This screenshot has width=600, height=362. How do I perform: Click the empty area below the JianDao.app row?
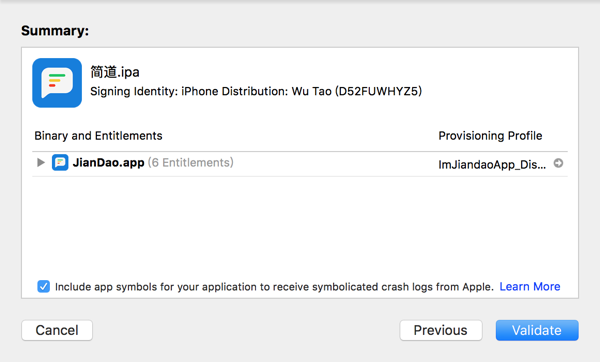[x=300, y=226]
